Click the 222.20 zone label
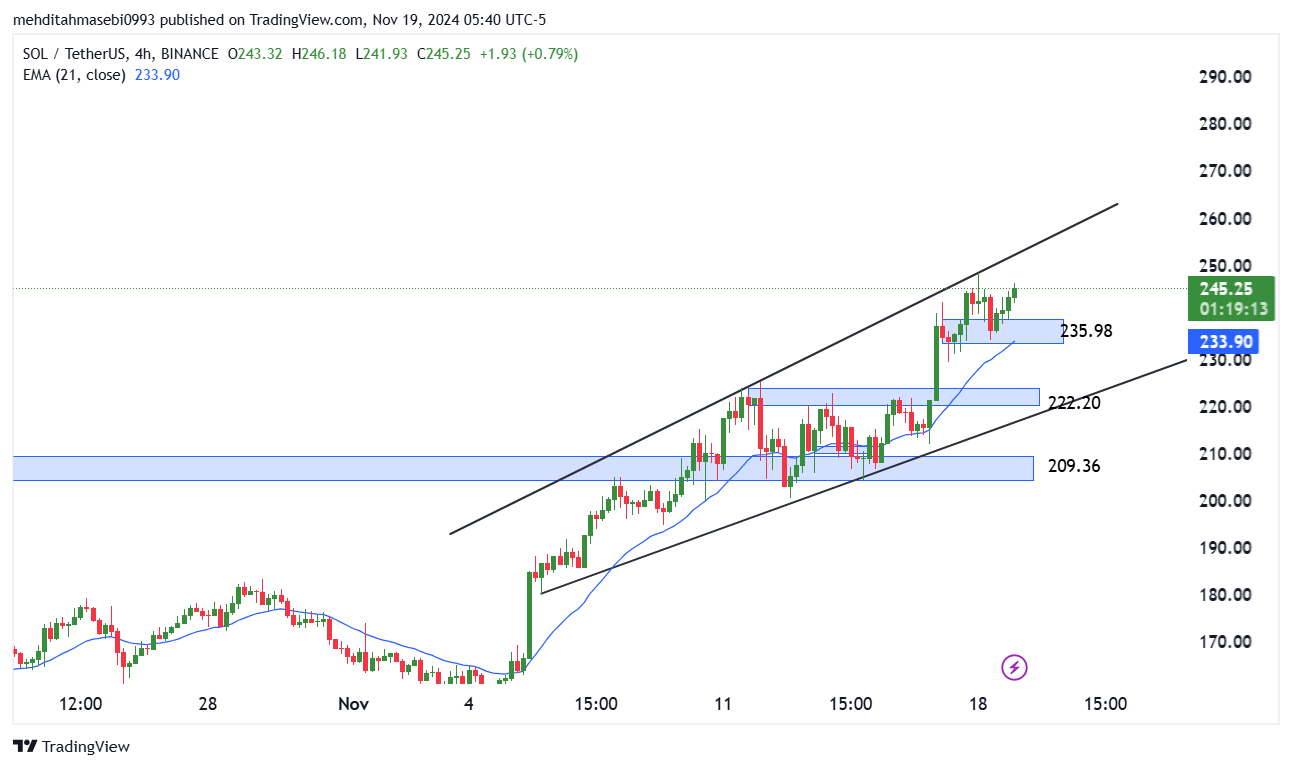The height and width of the screenshot is (768, 1292). (1074, 403)
